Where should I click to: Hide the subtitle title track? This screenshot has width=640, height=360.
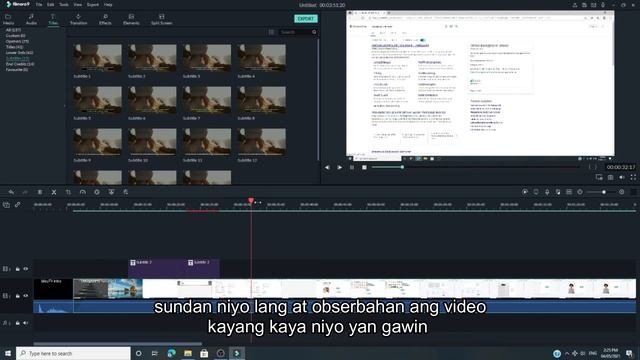(26, 269)
